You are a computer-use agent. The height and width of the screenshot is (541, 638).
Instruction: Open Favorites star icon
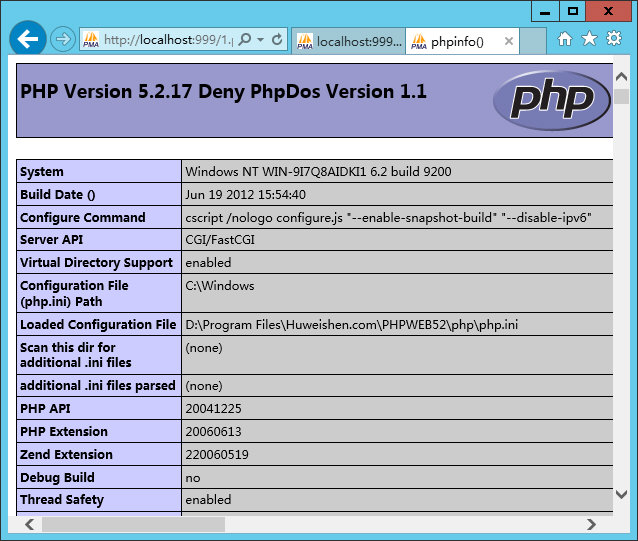pos(589,39)
